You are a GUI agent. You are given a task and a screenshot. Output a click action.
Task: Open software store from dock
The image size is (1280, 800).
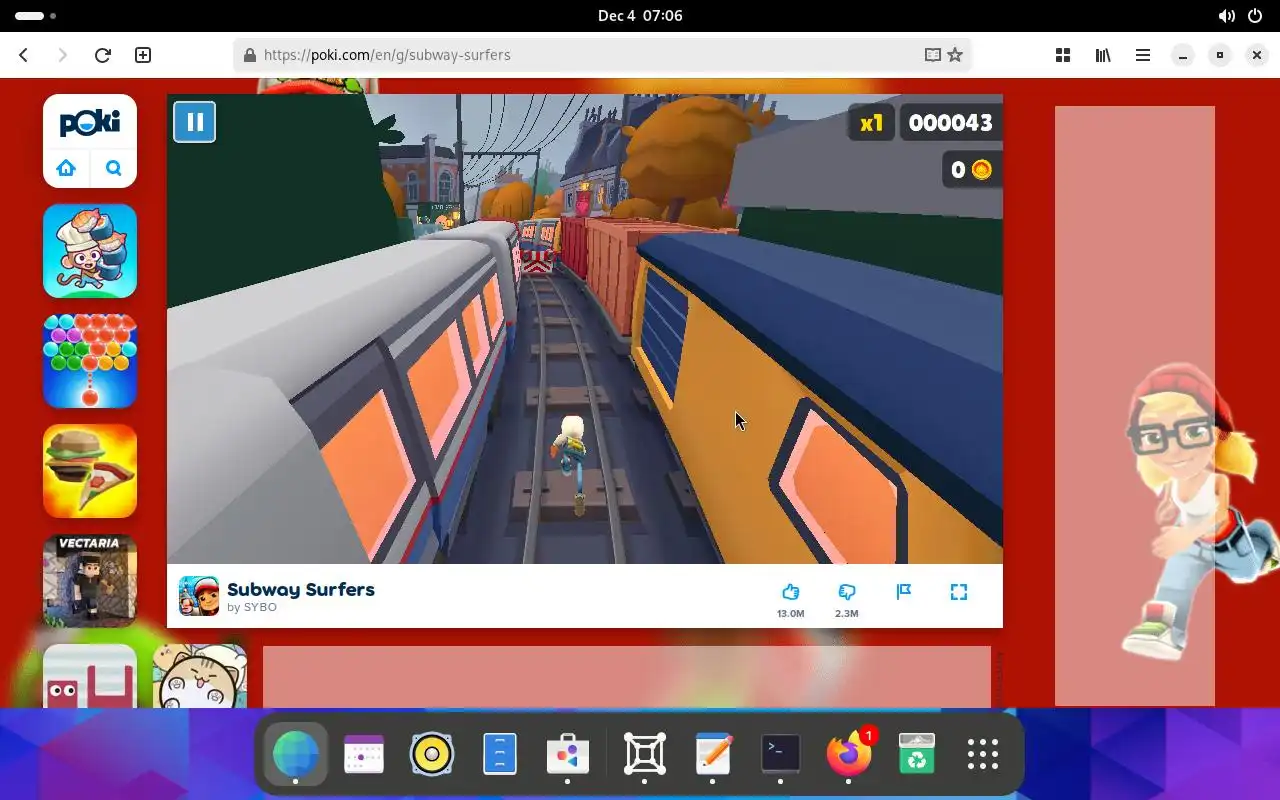568,754
